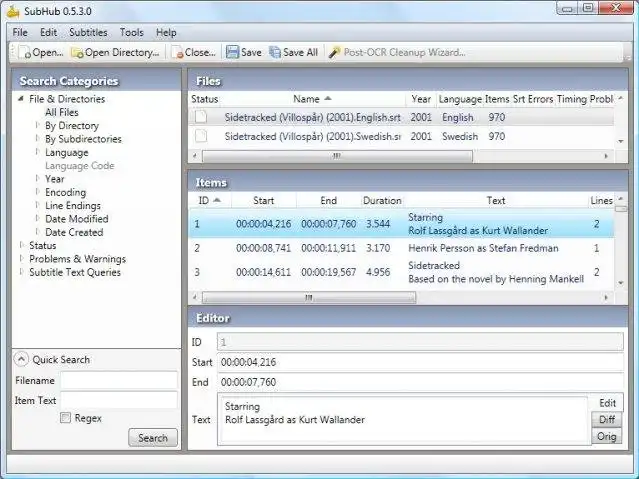Sort items by the Duration column header
The image size is (639, 479).
(x=382, y=201)
